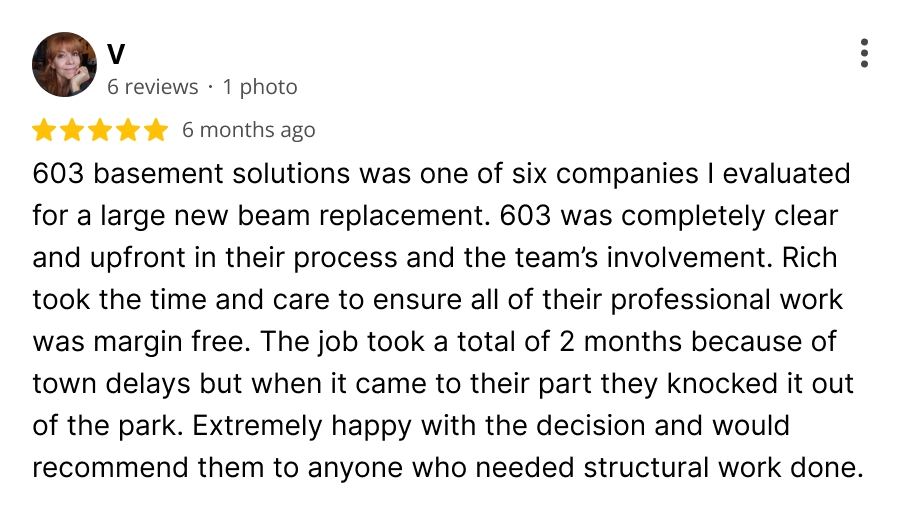Click the fourth yellow rating star
Screen dimensions: 900x520
point(128,130)
